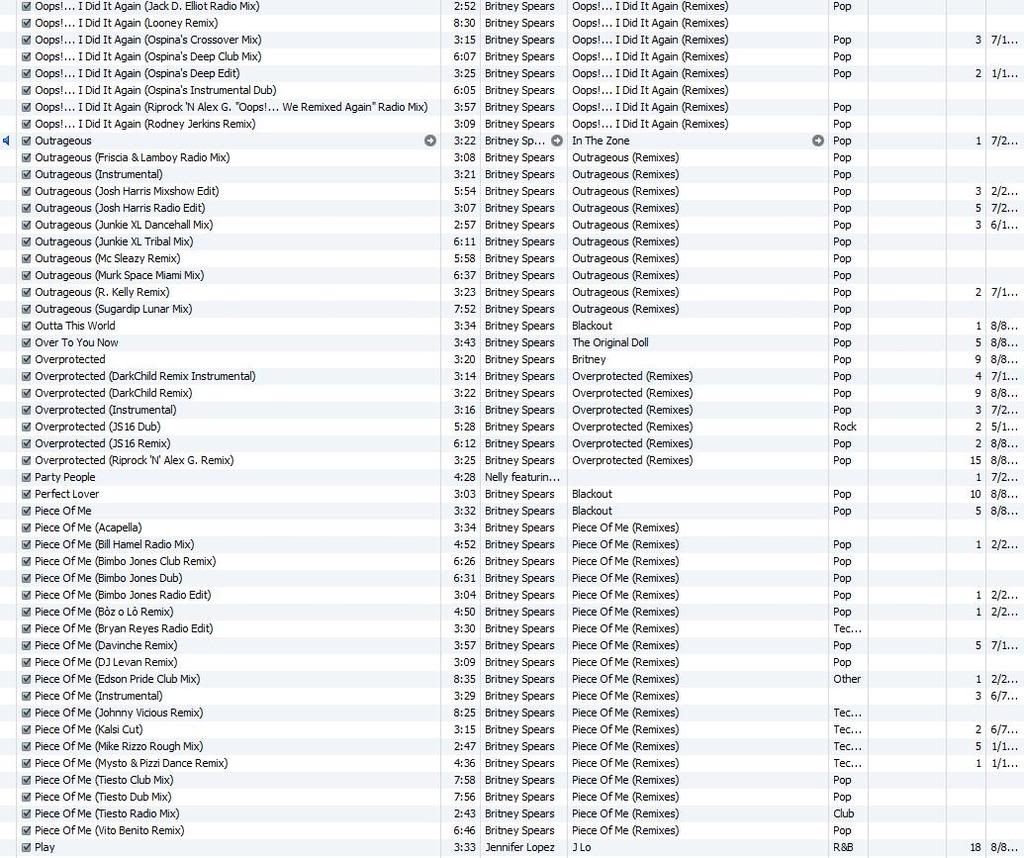Screen dimensions: 1024x858
Task: Click the arrow icon next to Outrageous title
Action: tap(430, 141)
